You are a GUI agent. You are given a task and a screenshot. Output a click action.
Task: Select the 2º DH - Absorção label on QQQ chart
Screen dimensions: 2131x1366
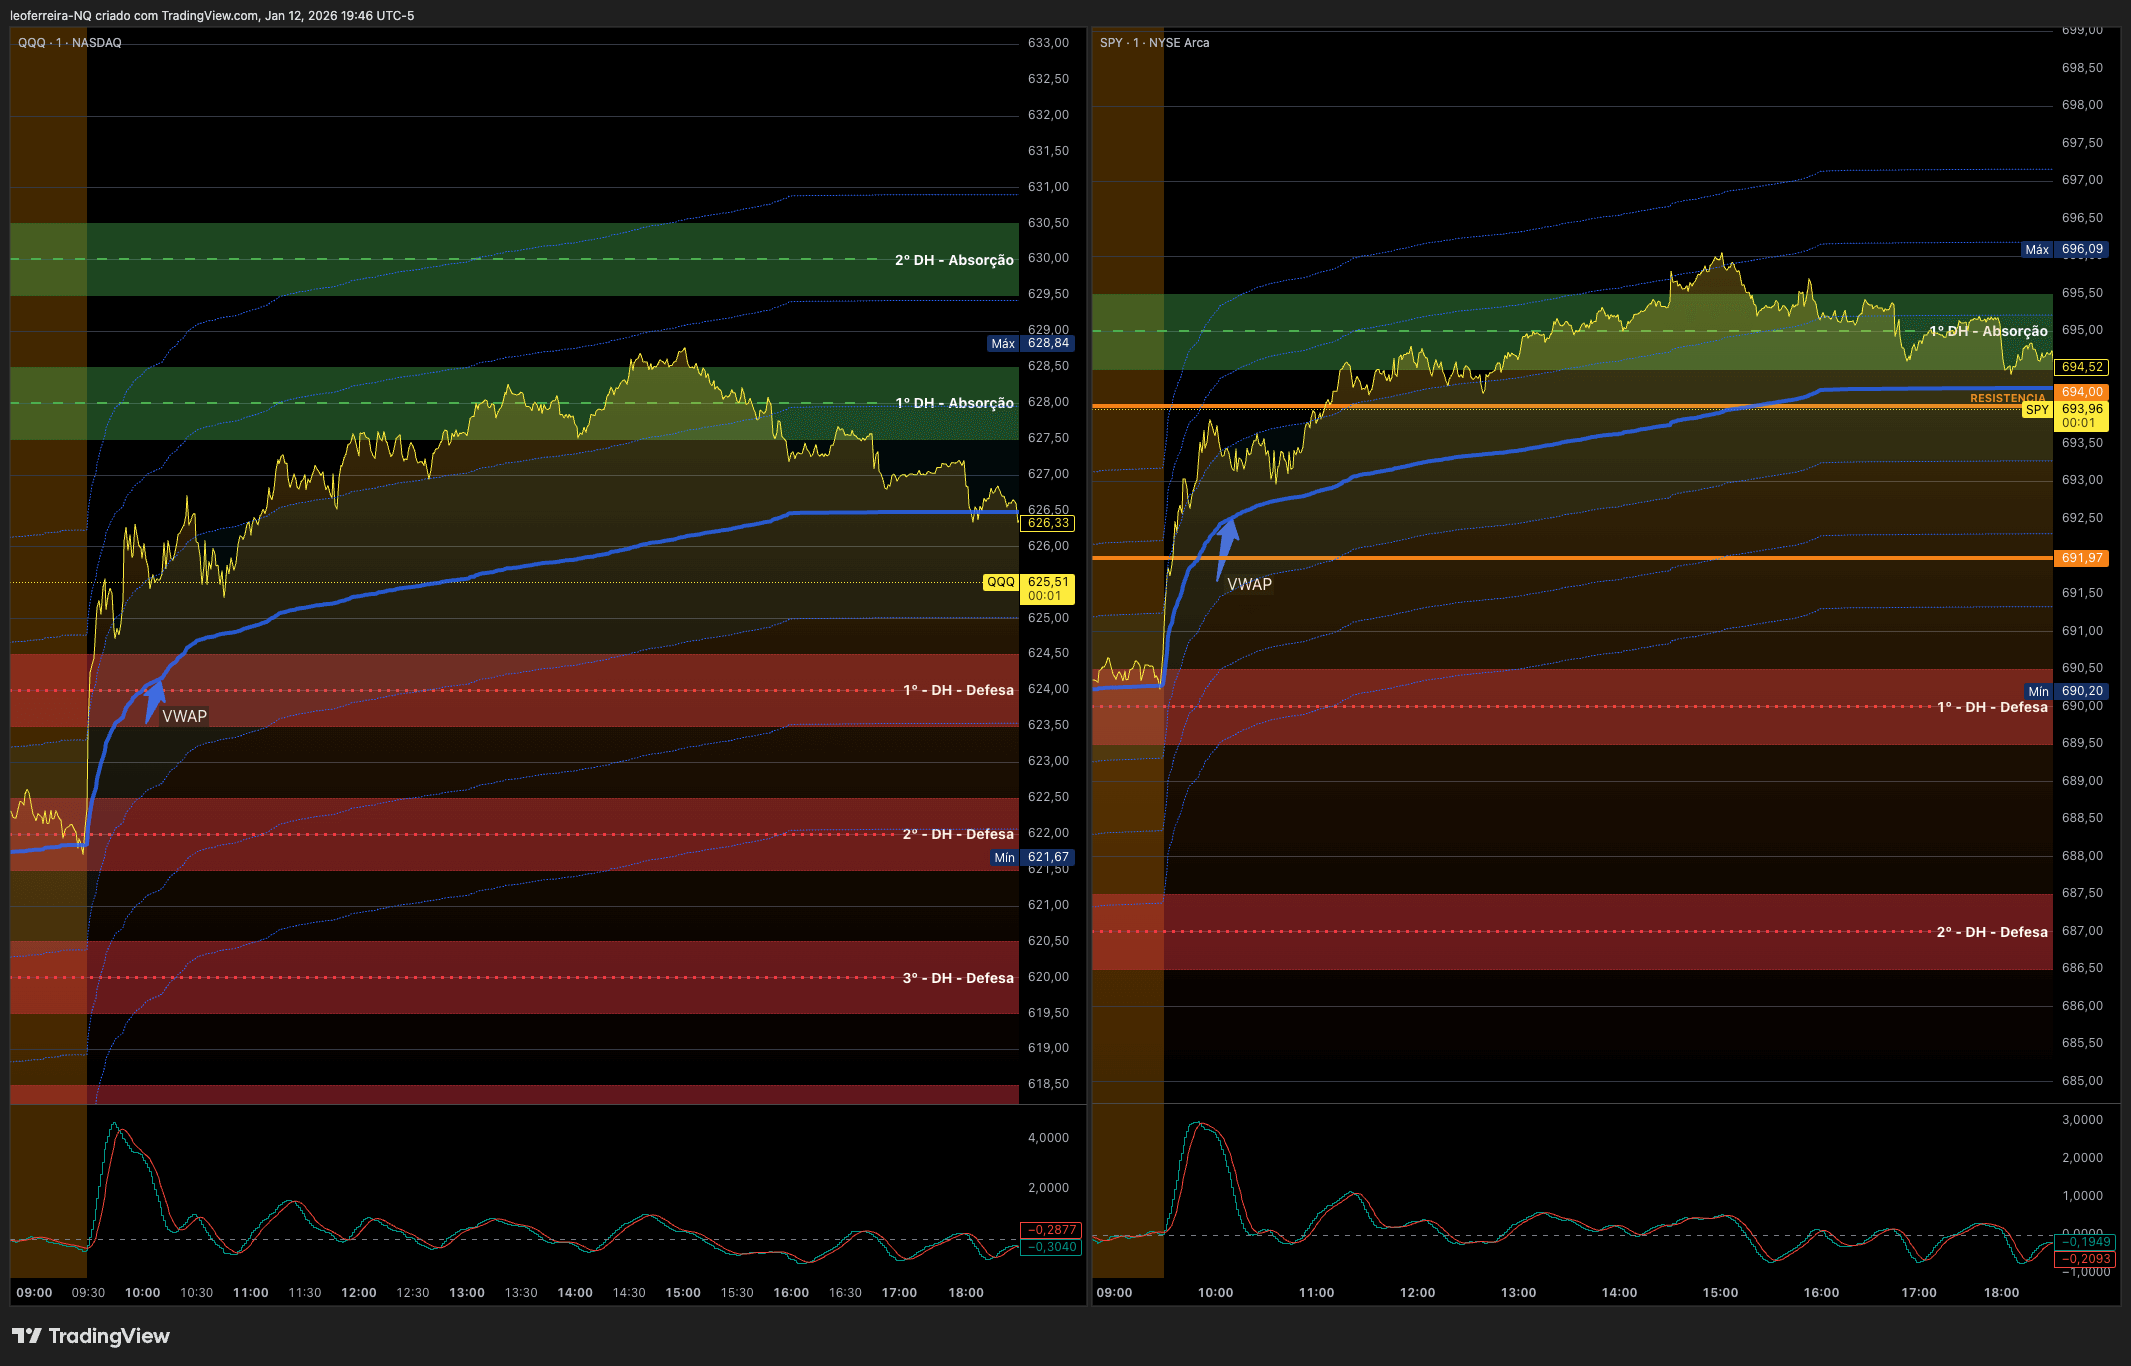click(x=954, y=260)
